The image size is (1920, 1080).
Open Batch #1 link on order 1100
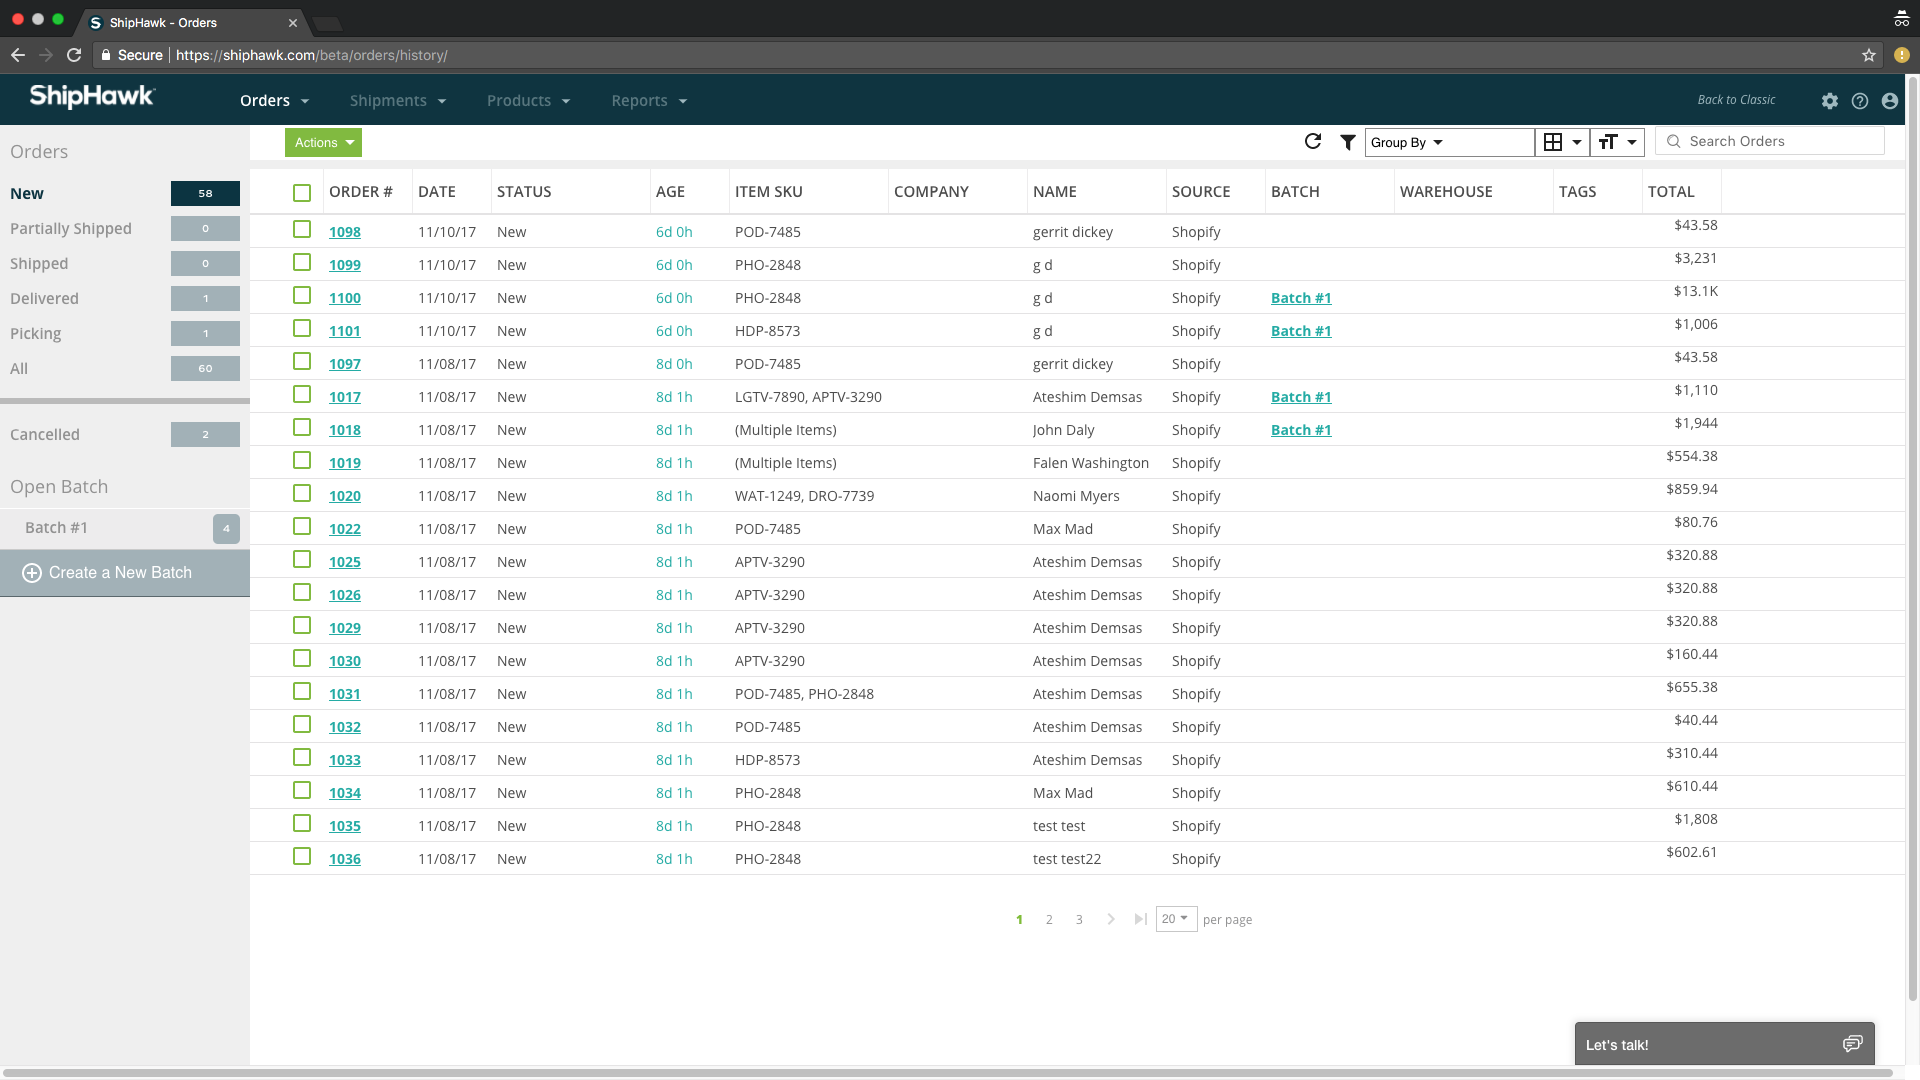coord(1300,297)
